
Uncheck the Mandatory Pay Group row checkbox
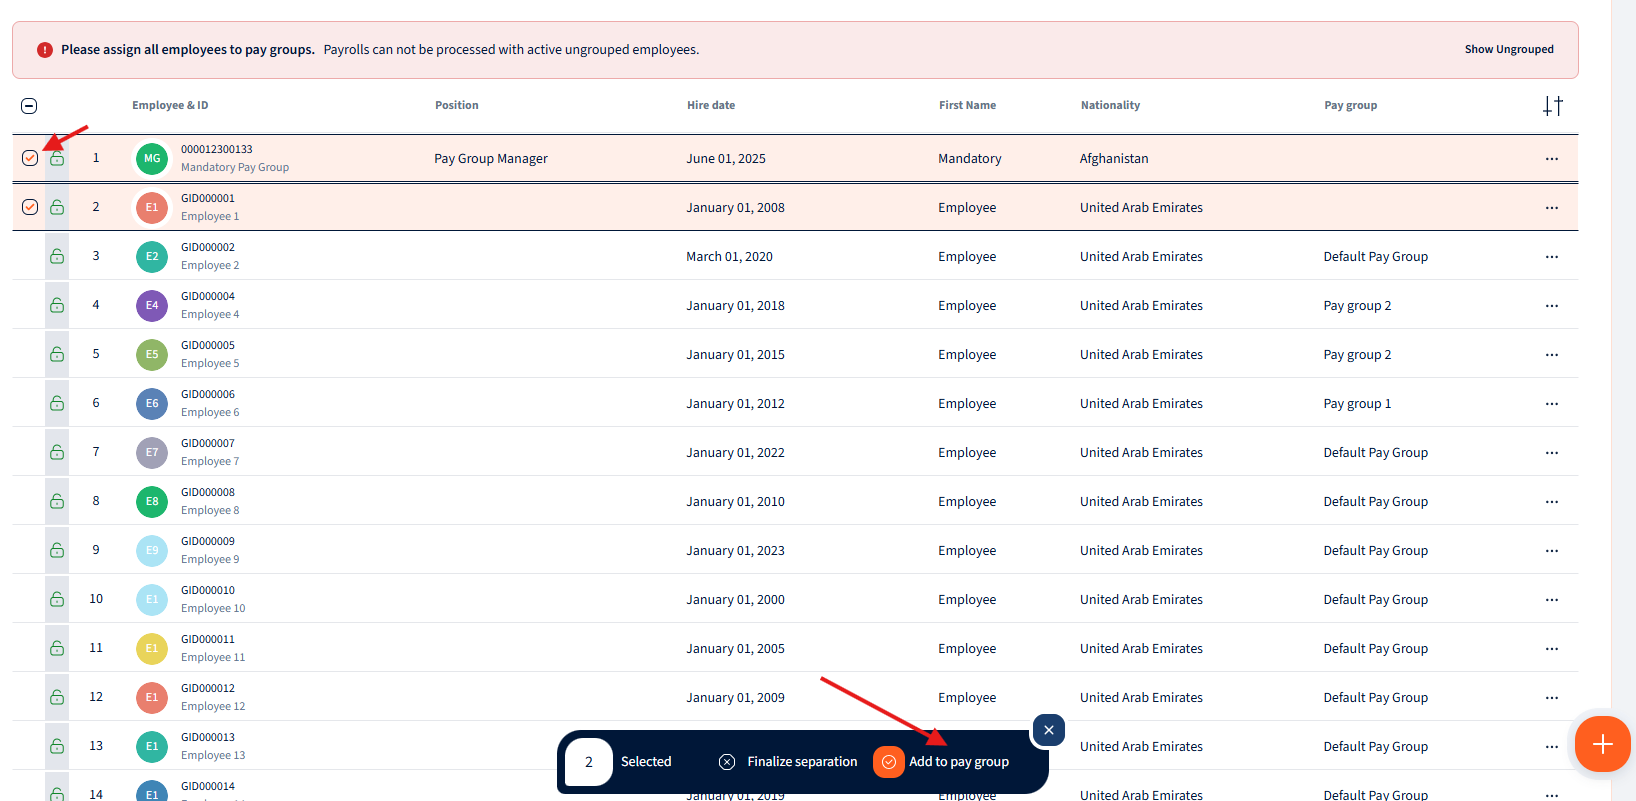point(30,158)
